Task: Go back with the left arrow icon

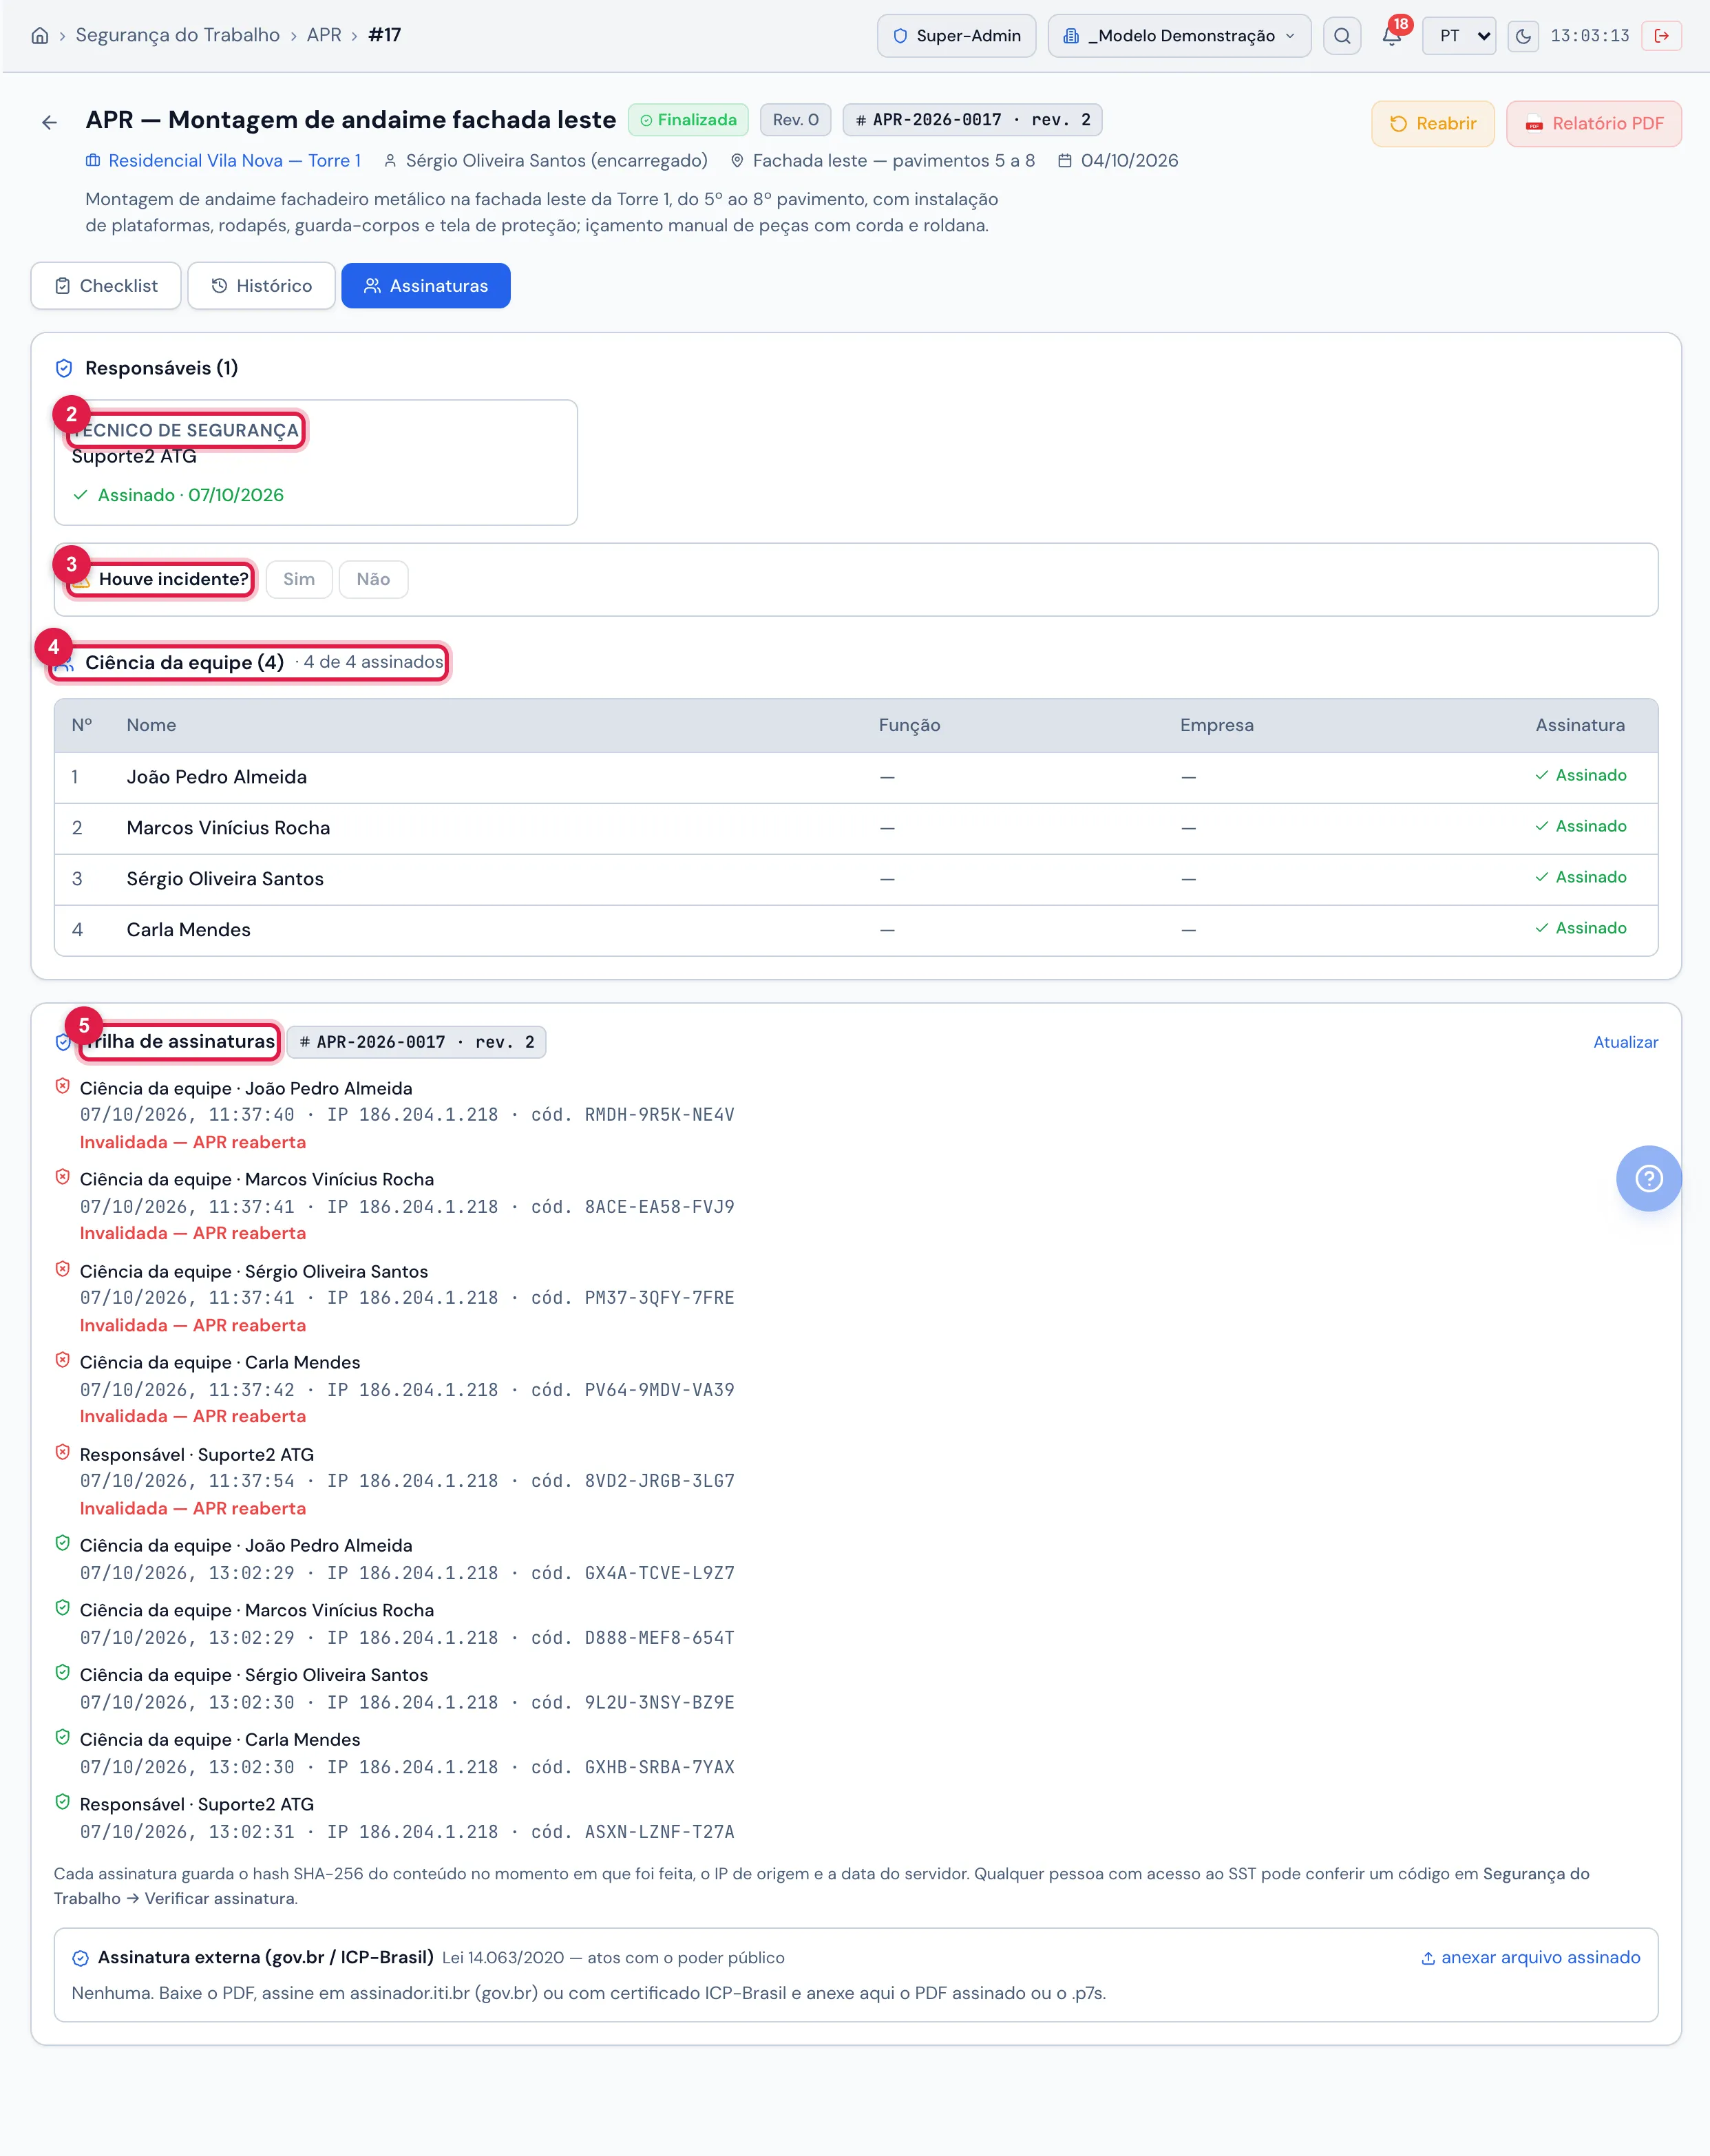Action: coord(49,123)
